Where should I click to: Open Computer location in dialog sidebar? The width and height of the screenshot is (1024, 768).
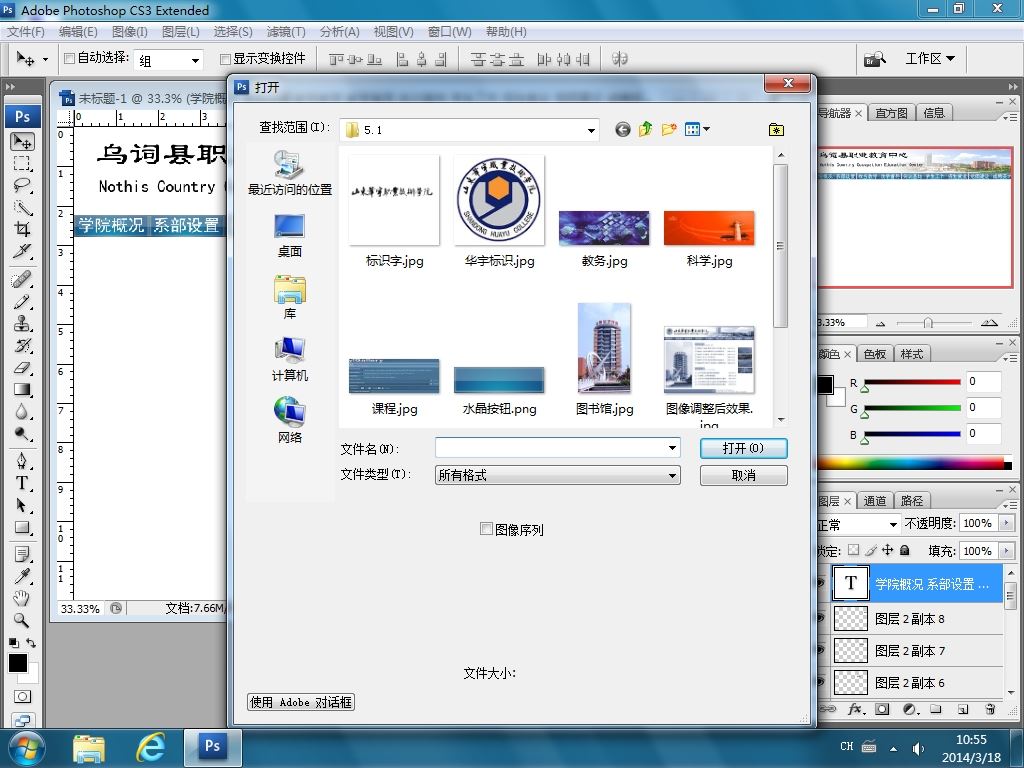(x=290, y=360)
